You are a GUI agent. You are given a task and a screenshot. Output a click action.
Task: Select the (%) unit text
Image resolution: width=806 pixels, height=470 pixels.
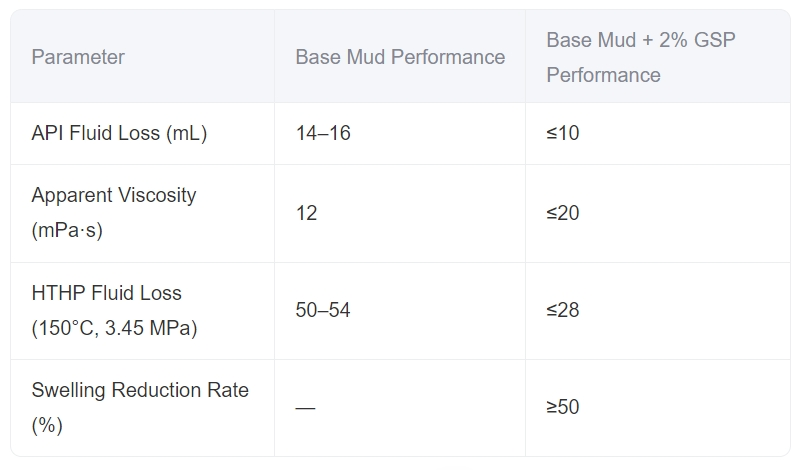47,425
